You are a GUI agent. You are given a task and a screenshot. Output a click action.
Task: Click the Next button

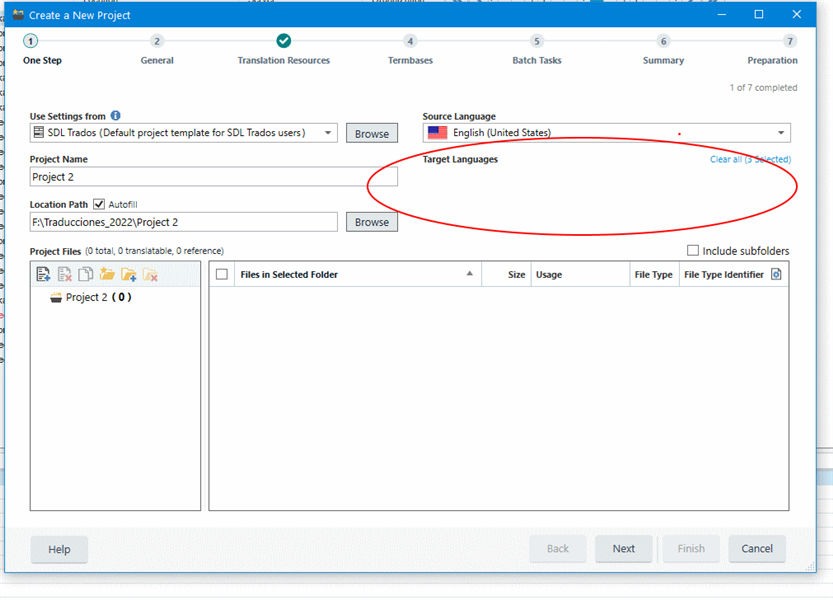click(x=623, y=548)
